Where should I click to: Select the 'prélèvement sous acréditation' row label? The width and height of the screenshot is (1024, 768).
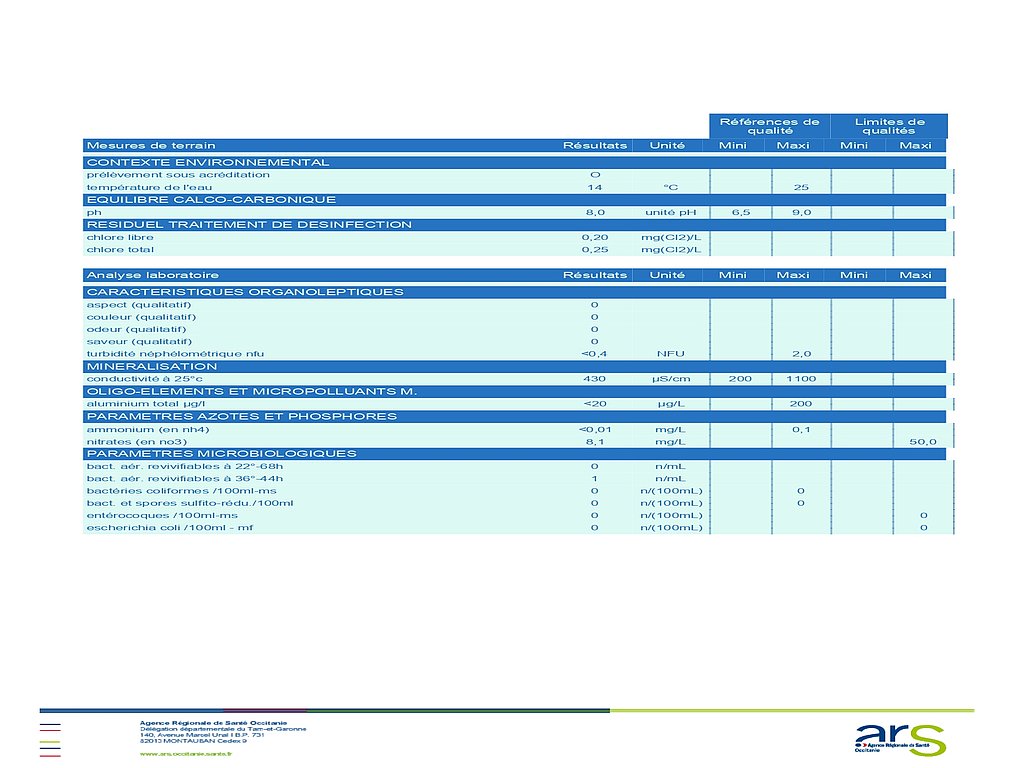pyautogui.click(x=178, y=175)
